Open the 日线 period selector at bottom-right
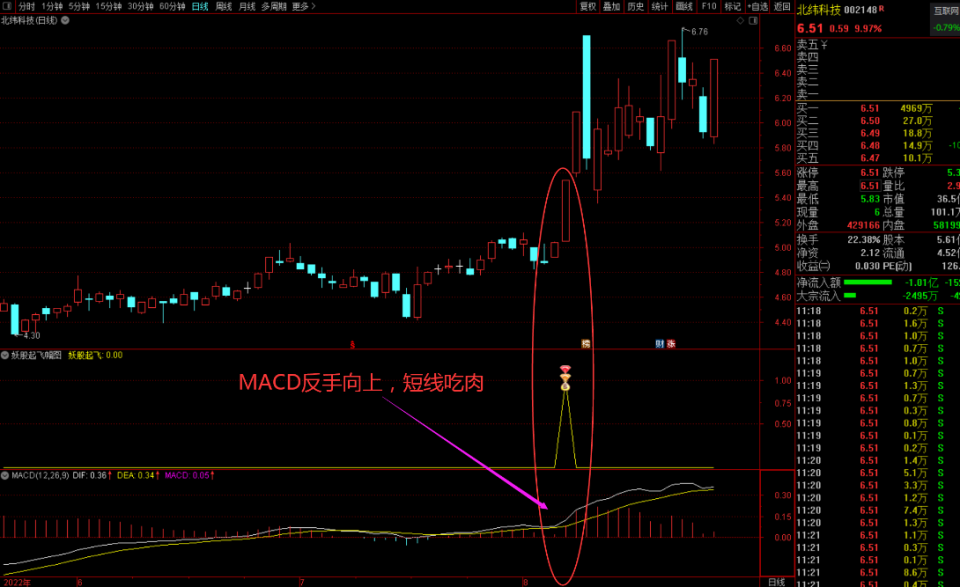960x587 pixels. [x=776, y=581]
